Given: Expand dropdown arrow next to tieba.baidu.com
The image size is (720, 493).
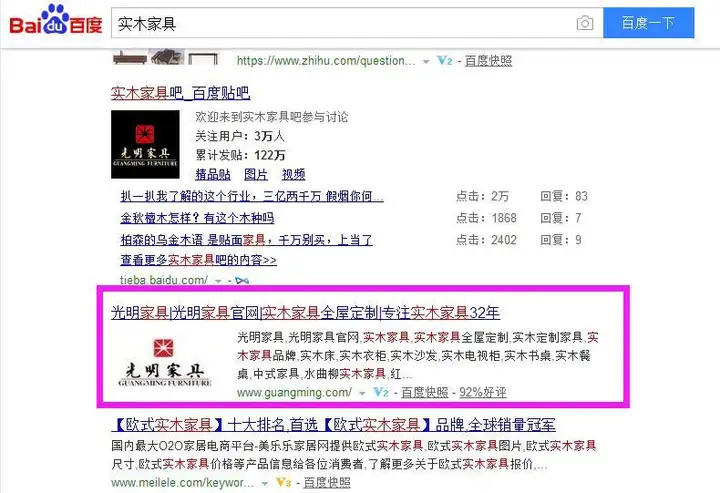Looking at the screenshot, I should 219,280.
